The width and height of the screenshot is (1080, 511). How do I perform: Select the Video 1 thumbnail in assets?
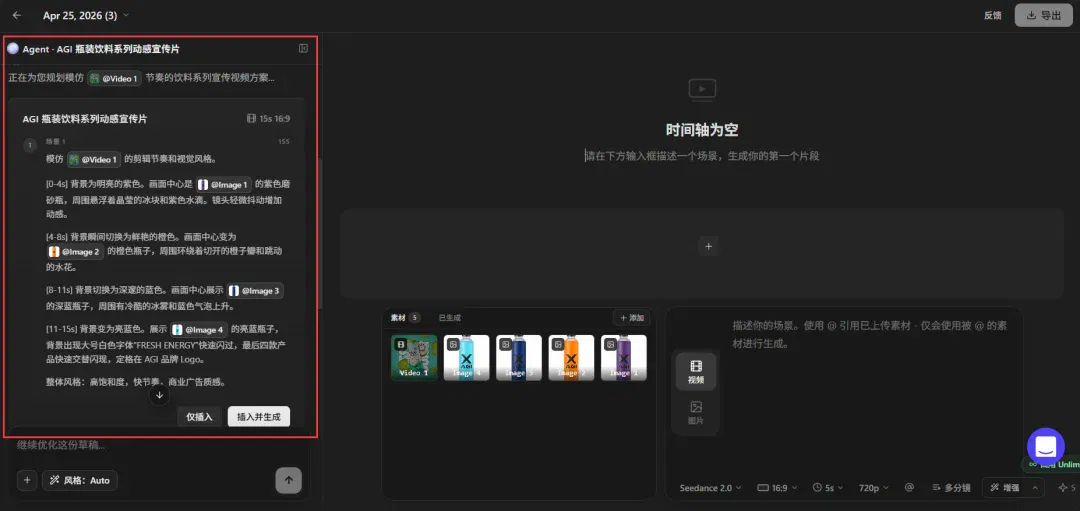pos(414,357)
